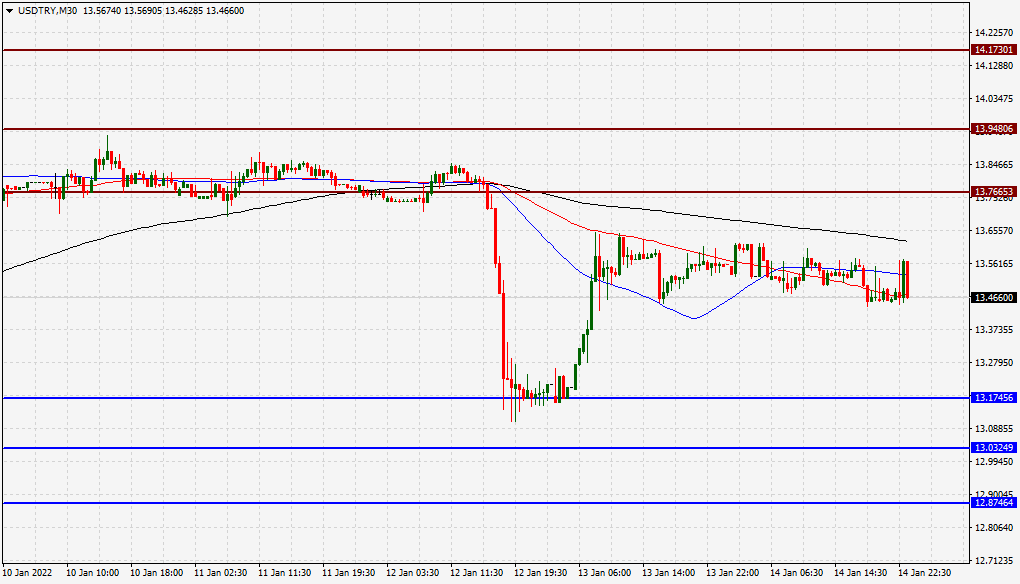Screen dimensions: 1020x584
Task: Select the 14 Jan 06:30 time label
Action: tap(797, 573)
